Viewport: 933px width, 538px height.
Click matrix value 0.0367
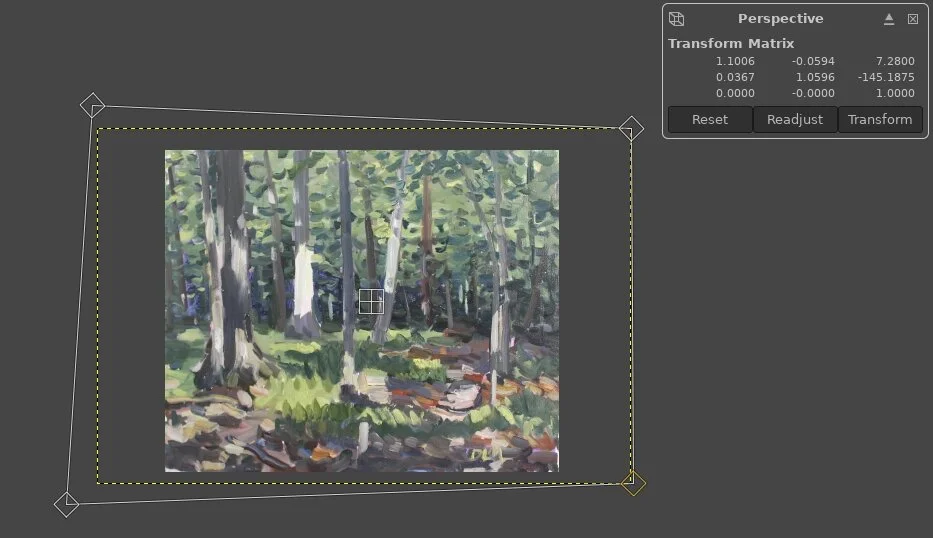(735, 77)
